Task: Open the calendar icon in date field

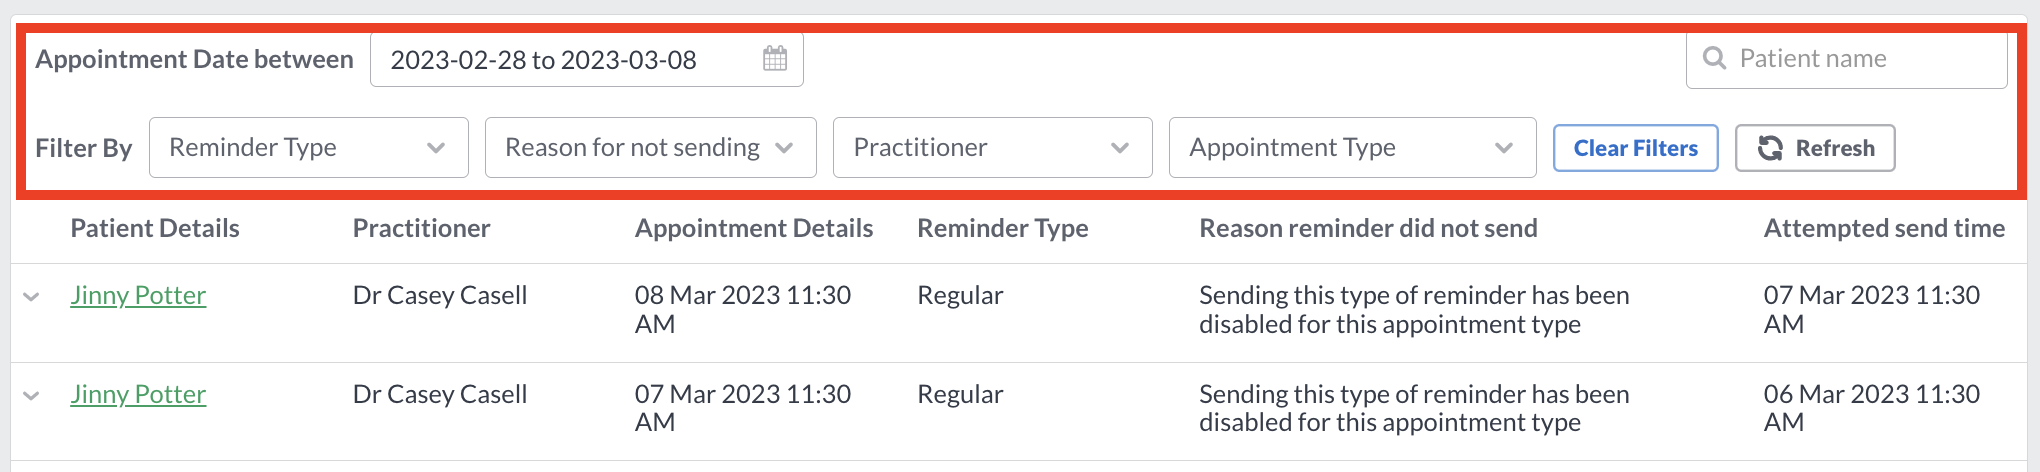Action: (x=775, y=59)
